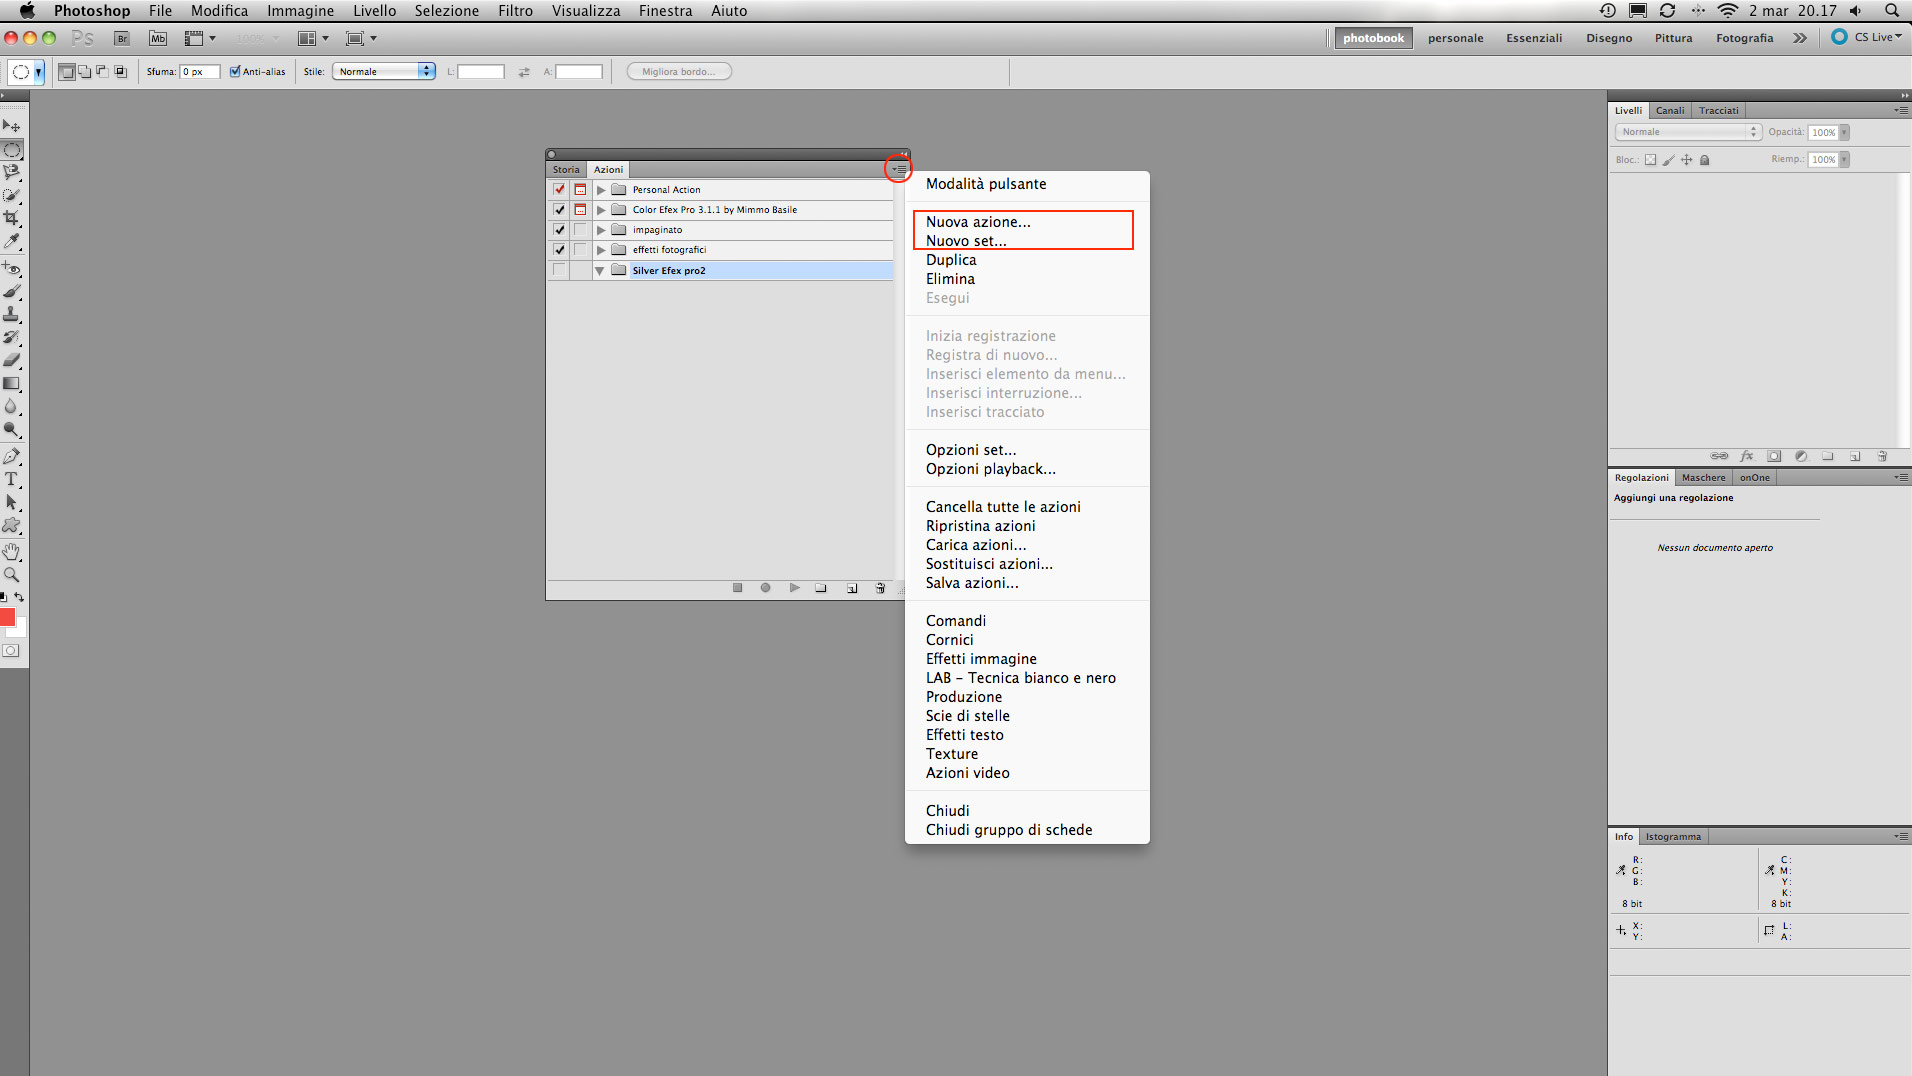The image size is (1912, 1076).
Task: Launch Adobe Bridge from application bar
Action: [x=122, y=38]
